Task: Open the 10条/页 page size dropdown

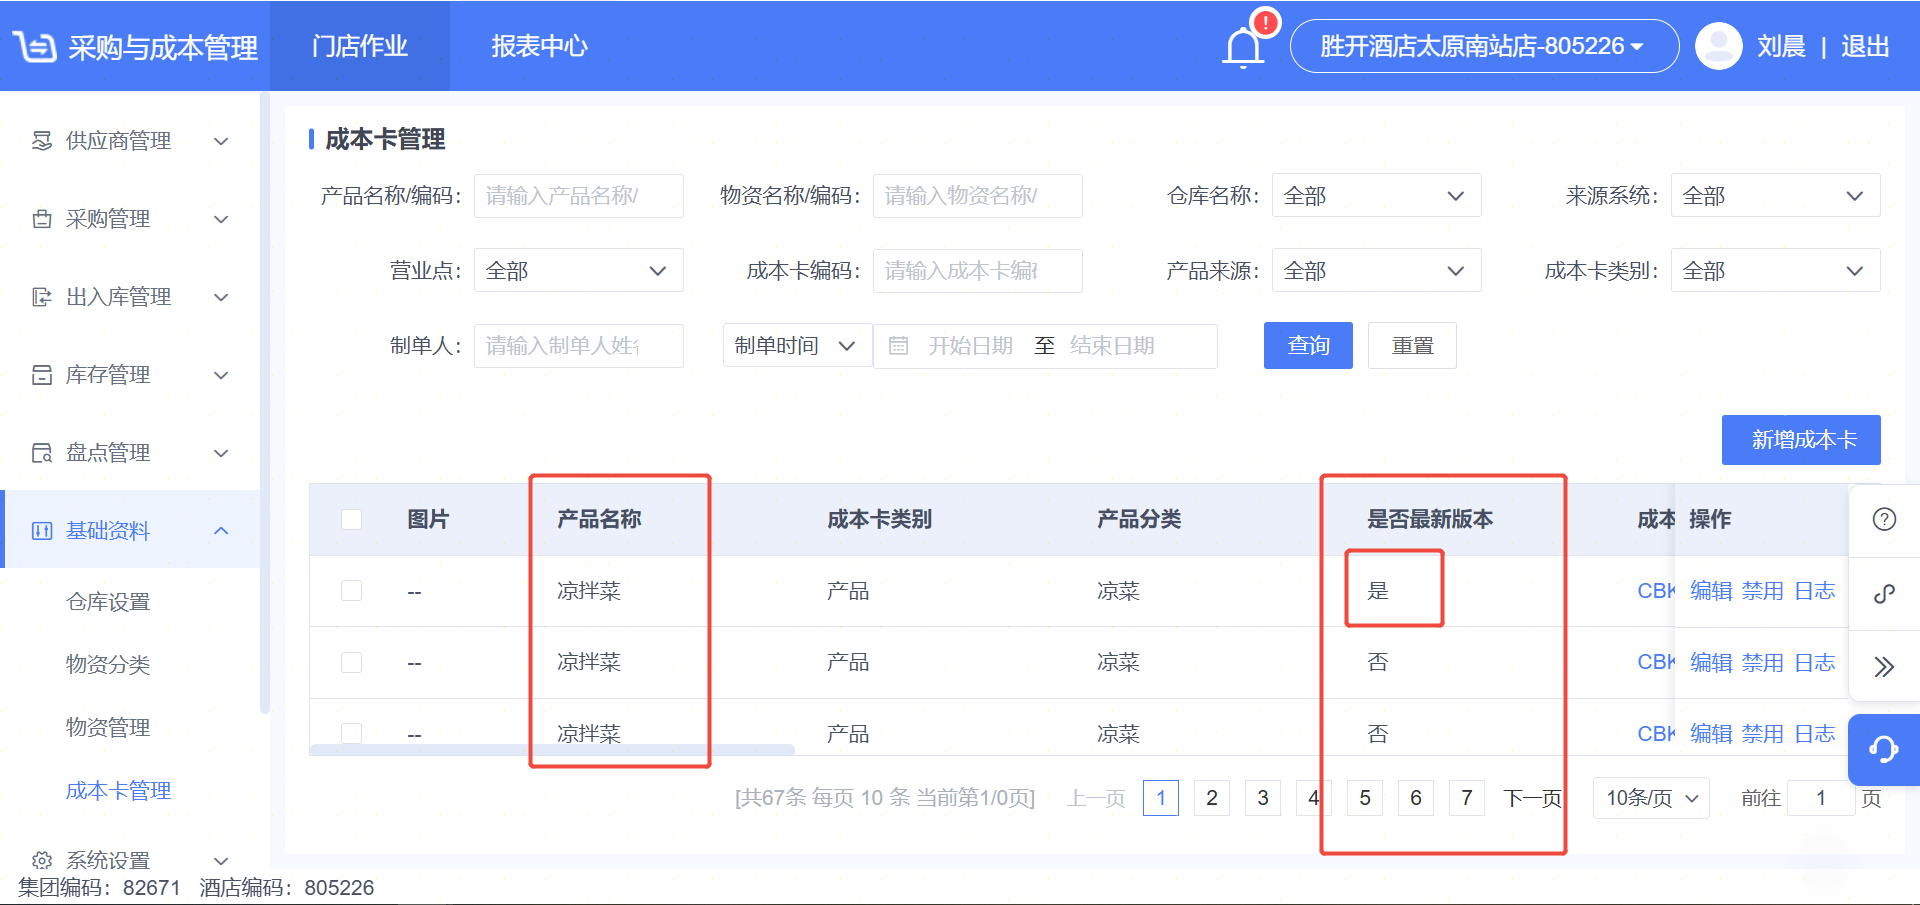Action: pos(1651,798)
